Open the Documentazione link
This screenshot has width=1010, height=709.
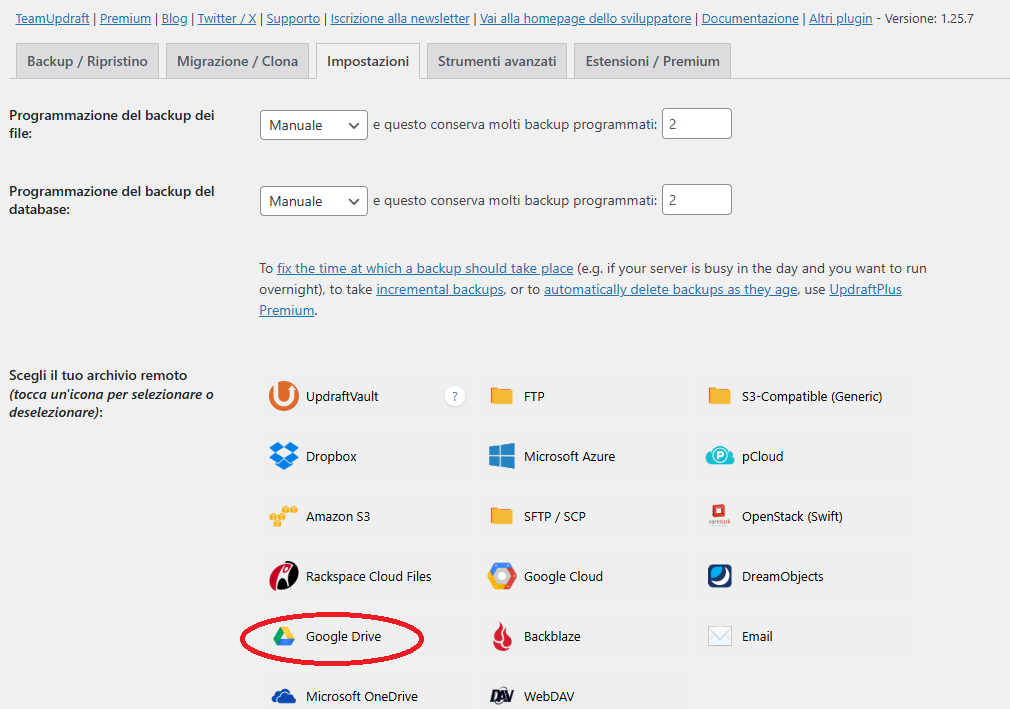point(750,19)
